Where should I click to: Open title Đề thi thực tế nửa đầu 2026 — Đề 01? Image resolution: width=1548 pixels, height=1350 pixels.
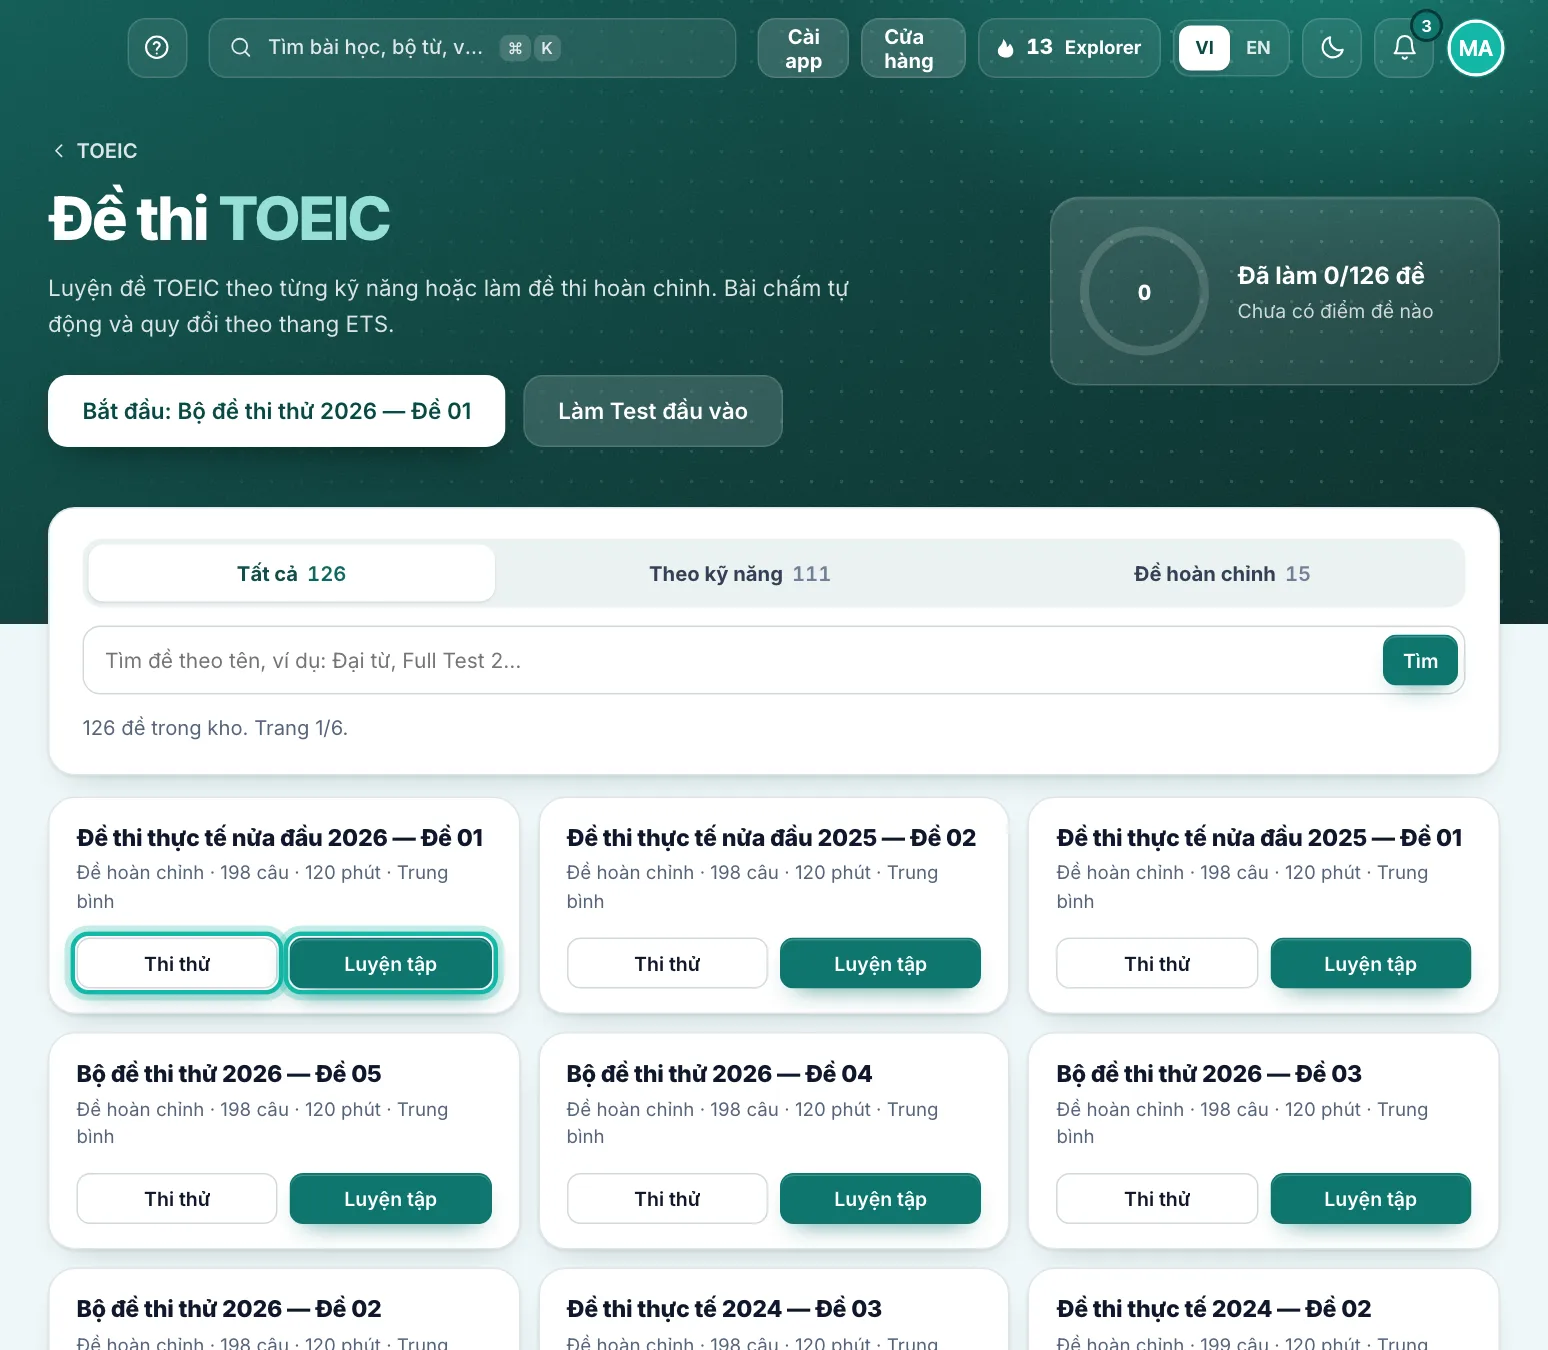(280, 838)
